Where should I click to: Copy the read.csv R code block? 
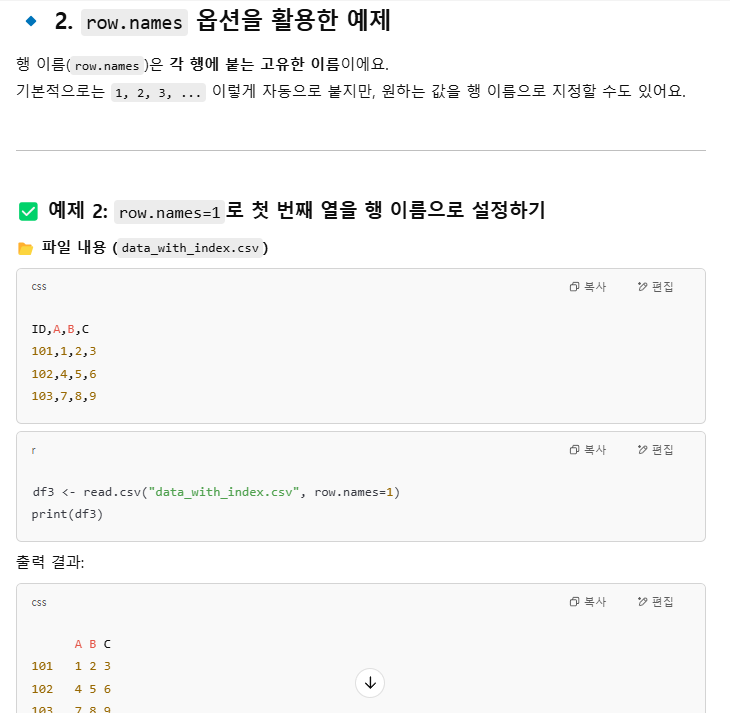coord(588,450)
